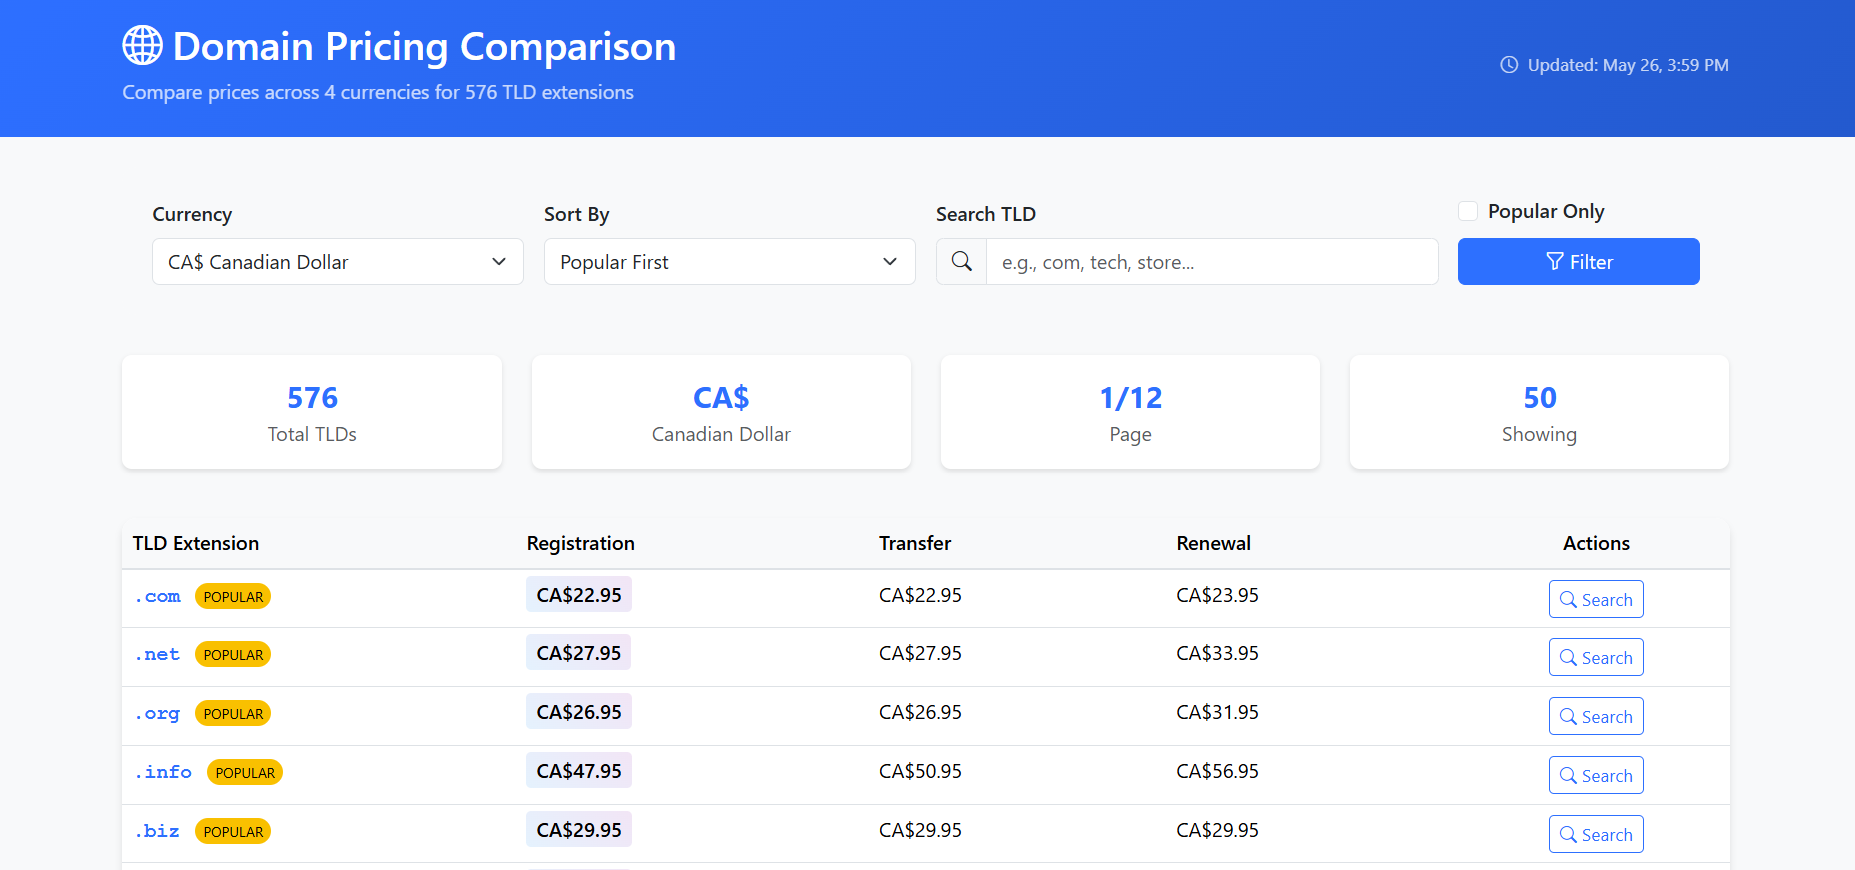
Task: Click the funnel icon on the Filter button
Action: click(x=1554, y=261)
